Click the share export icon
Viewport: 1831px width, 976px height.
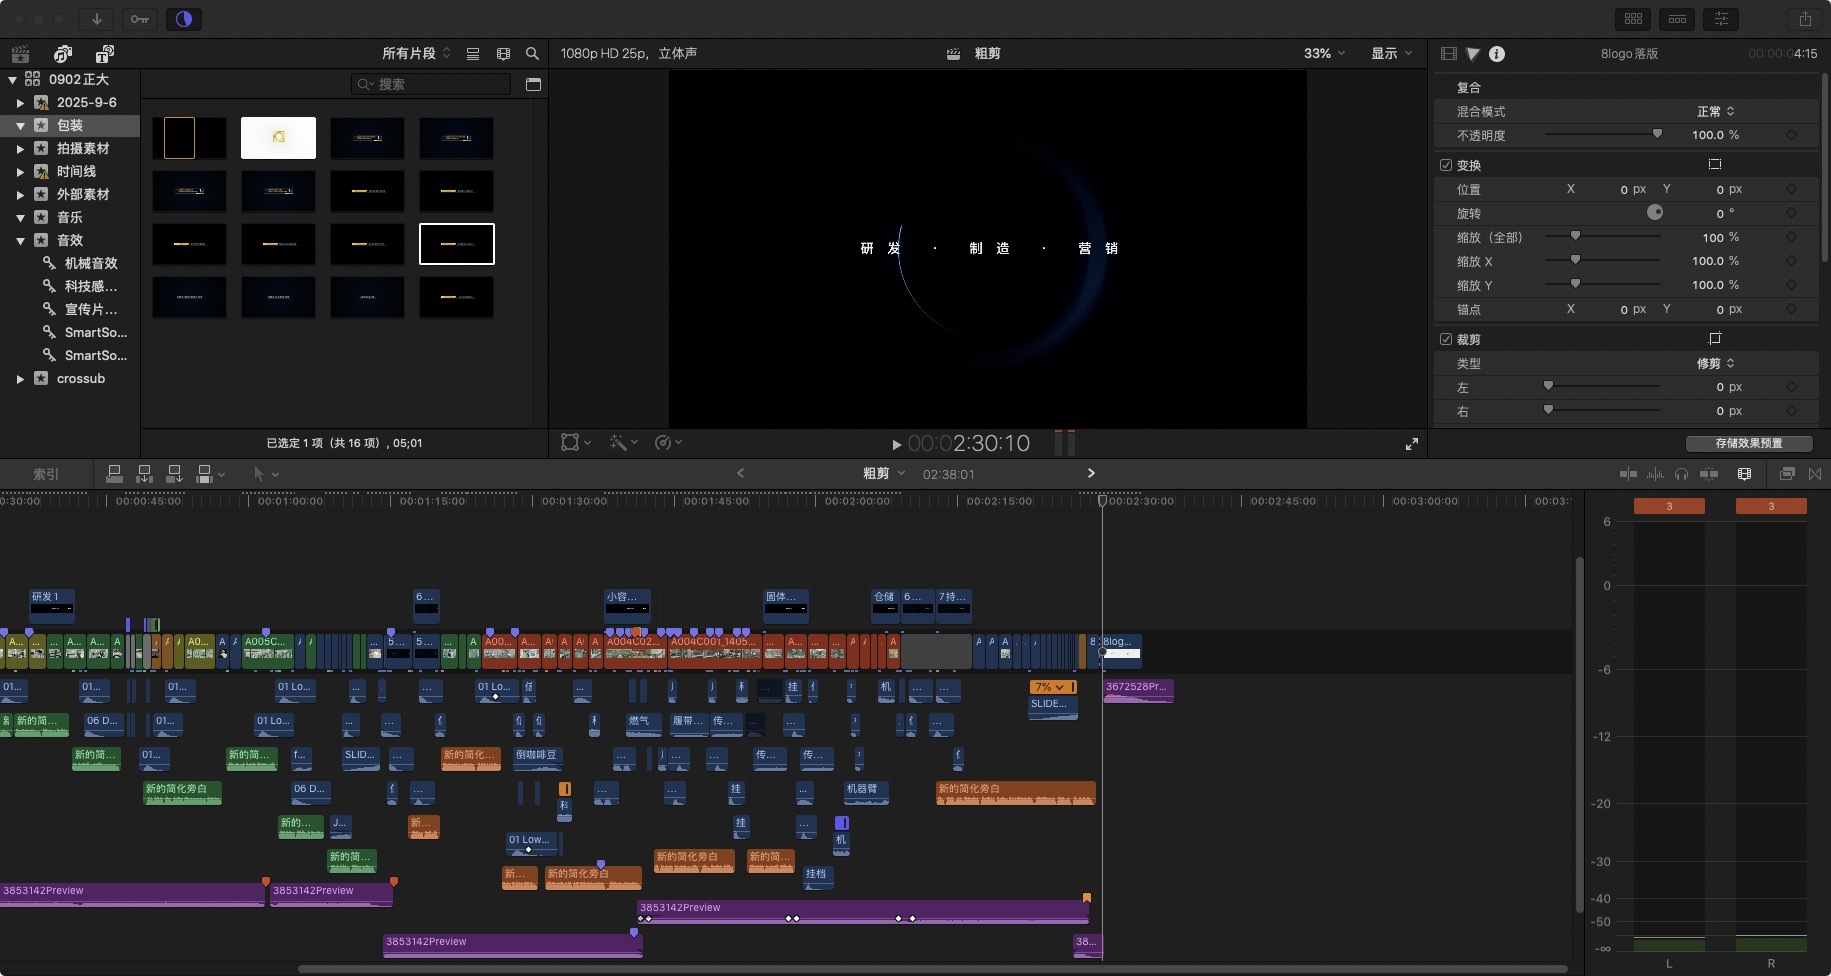pyautogui.click(x=1805, y=19)
